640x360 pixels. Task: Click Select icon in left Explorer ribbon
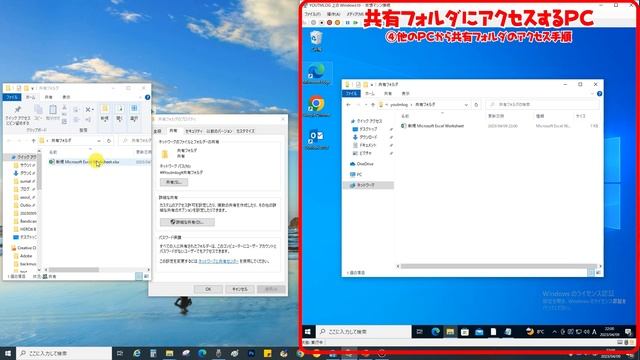pos(134,109)
